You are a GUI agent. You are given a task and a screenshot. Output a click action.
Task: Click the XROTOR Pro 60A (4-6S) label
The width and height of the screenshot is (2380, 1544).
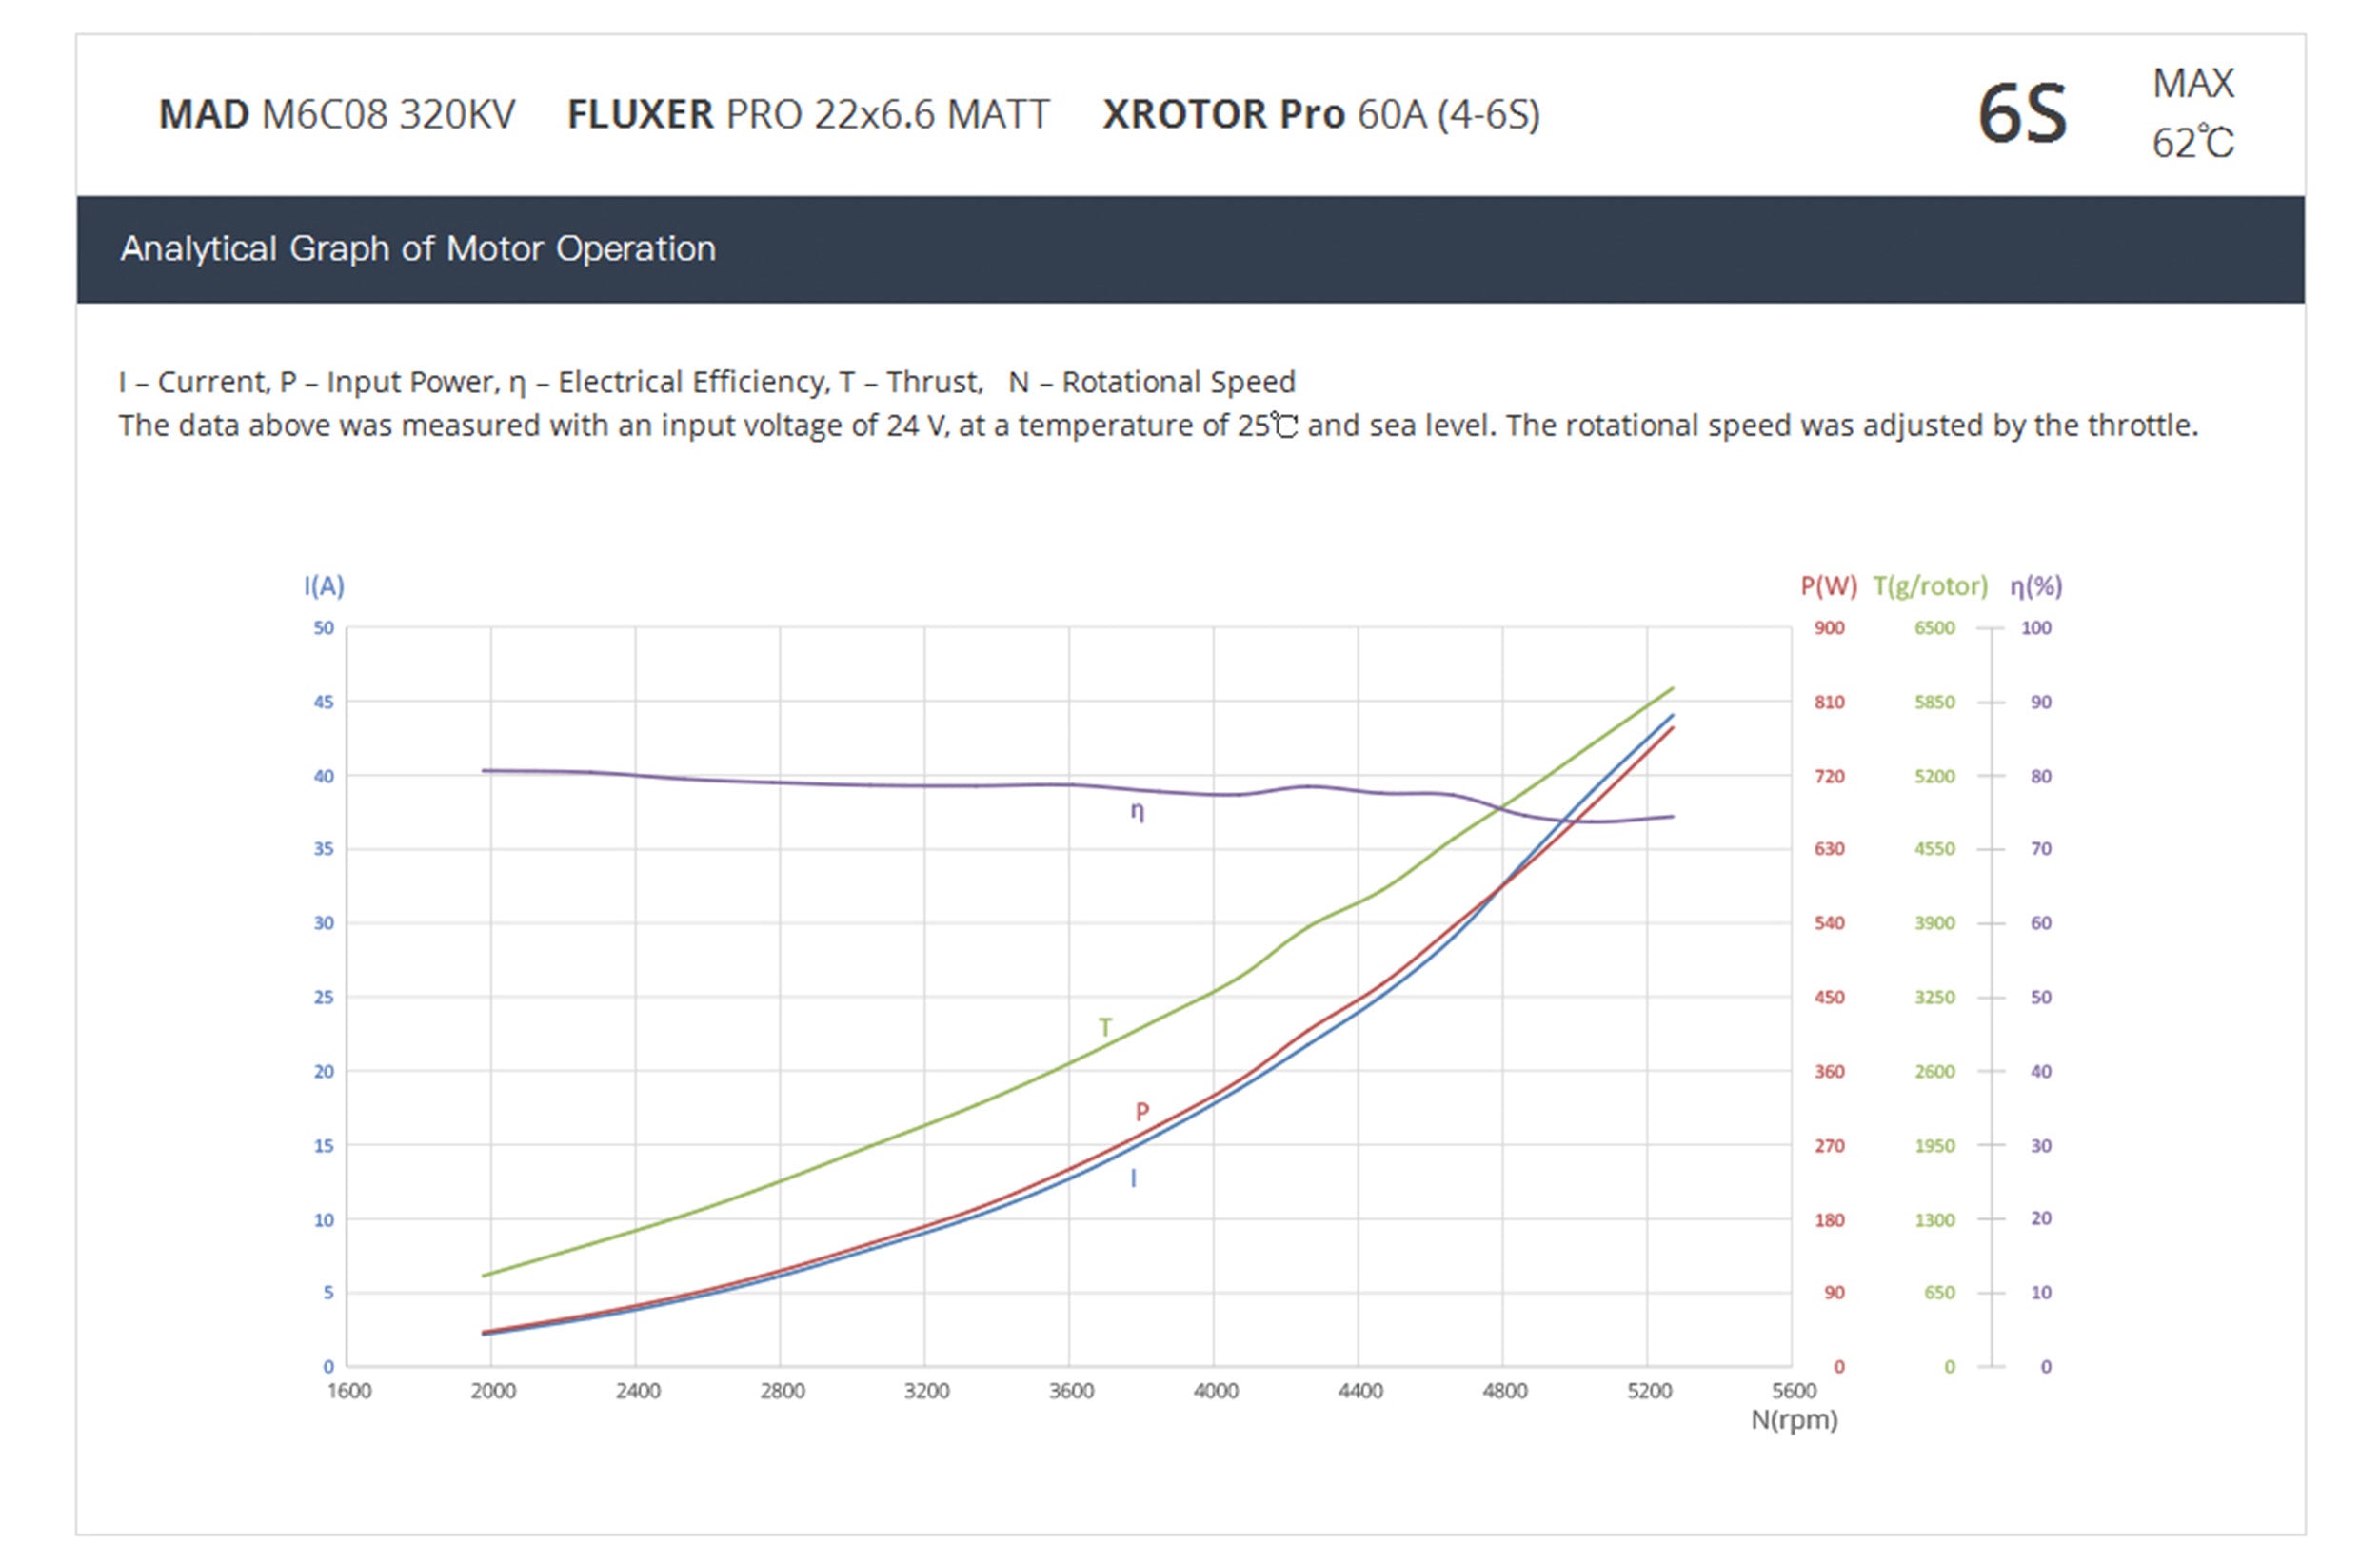1320,114
